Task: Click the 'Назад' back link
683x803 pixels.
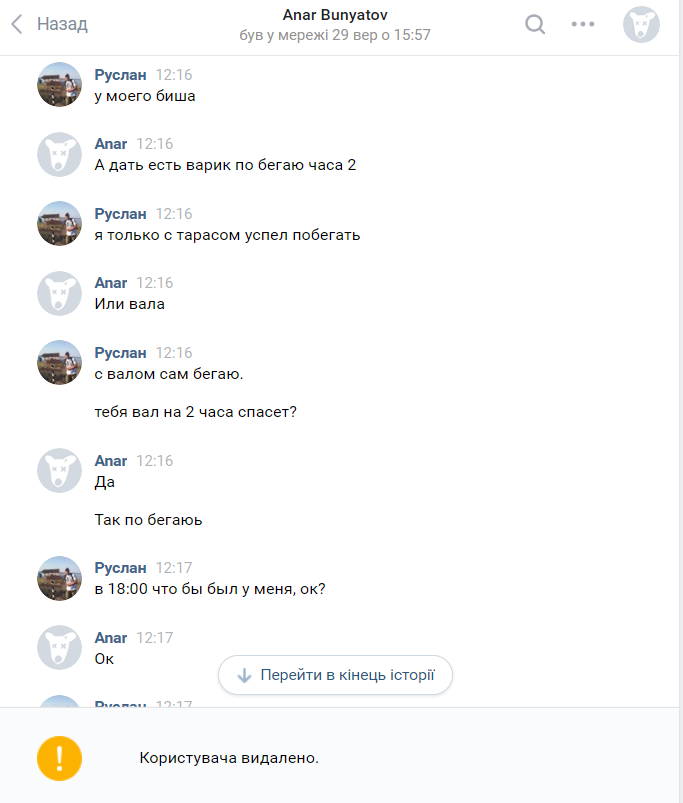Action: (x=62, y=24)
